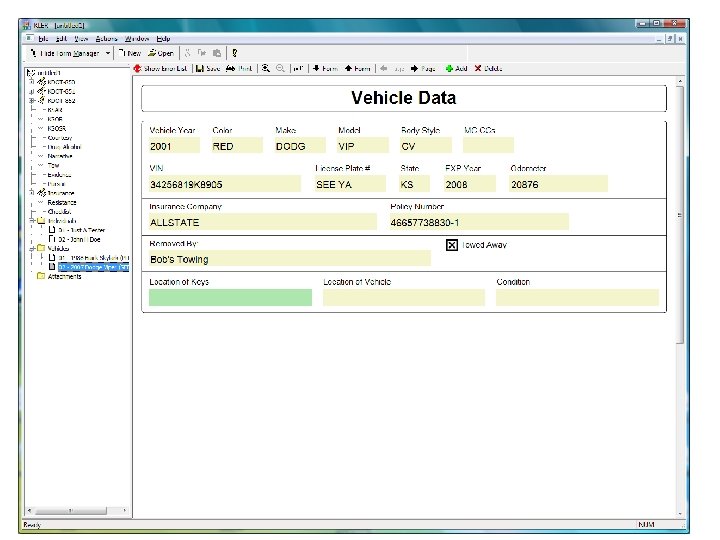This screenshot has width=720, height=540.
Task: Expand the third KDOT tree node
Action: click(x=32, y=100)
